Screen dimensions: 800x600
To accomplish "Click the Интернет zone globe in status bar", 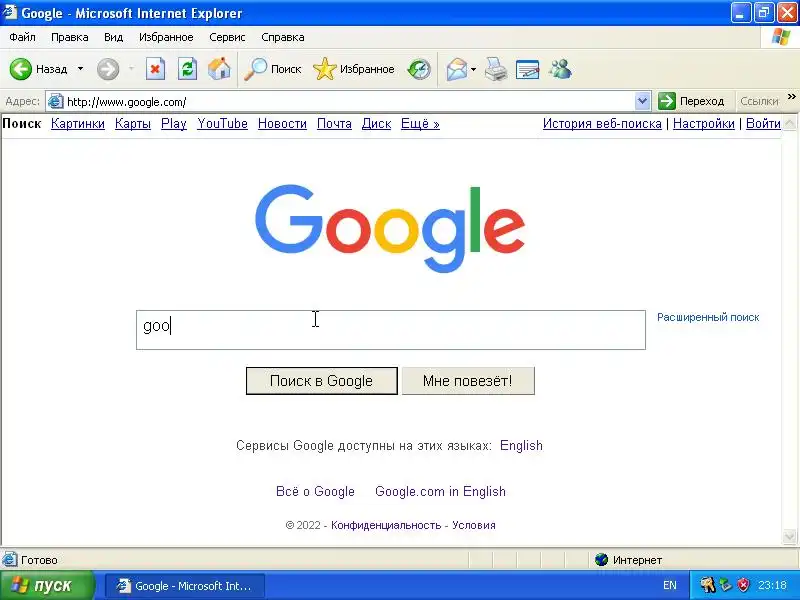I will (602, 560).
